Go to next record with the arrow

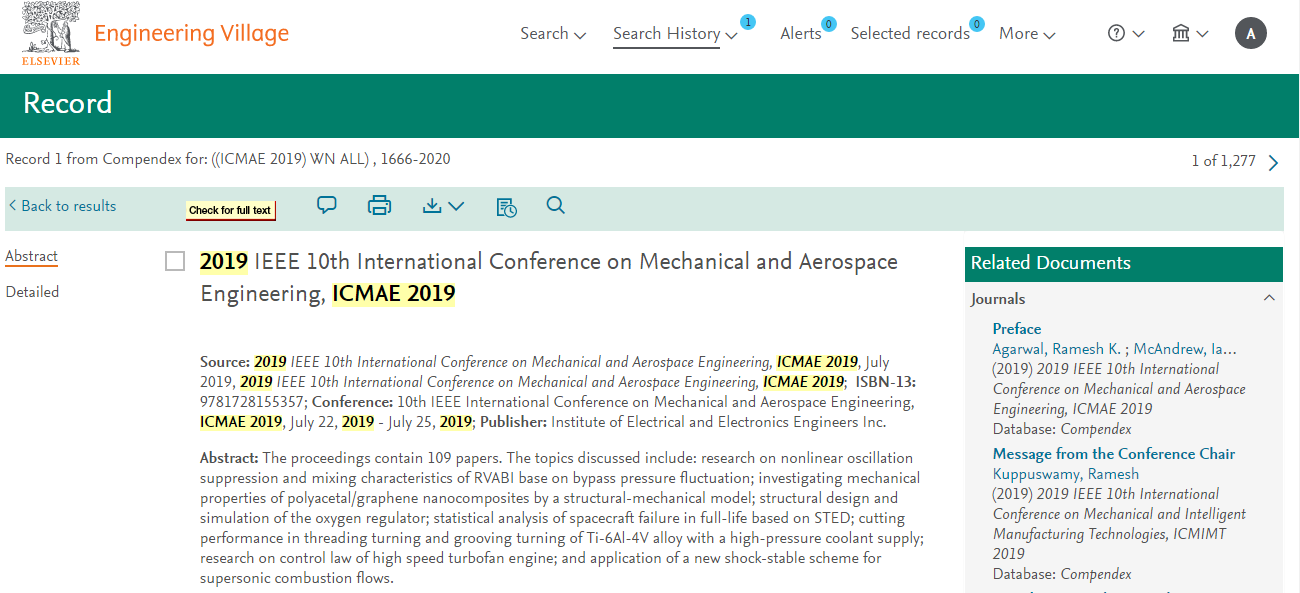(x=1273, y=162)
